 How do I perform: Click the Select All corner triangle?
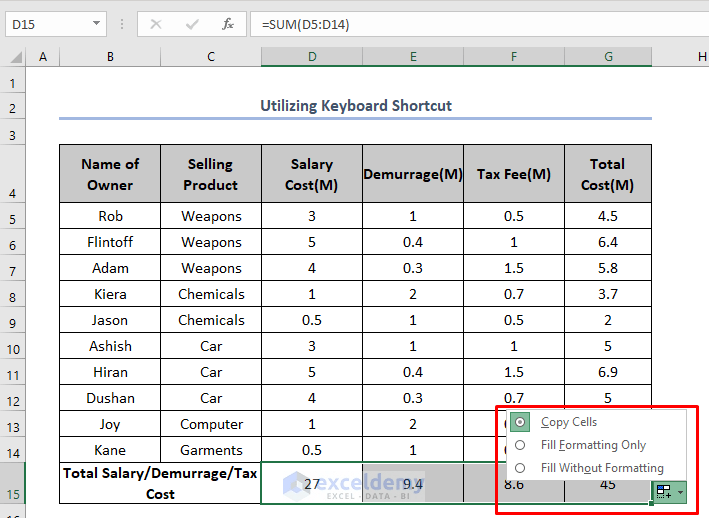[16, 57]
